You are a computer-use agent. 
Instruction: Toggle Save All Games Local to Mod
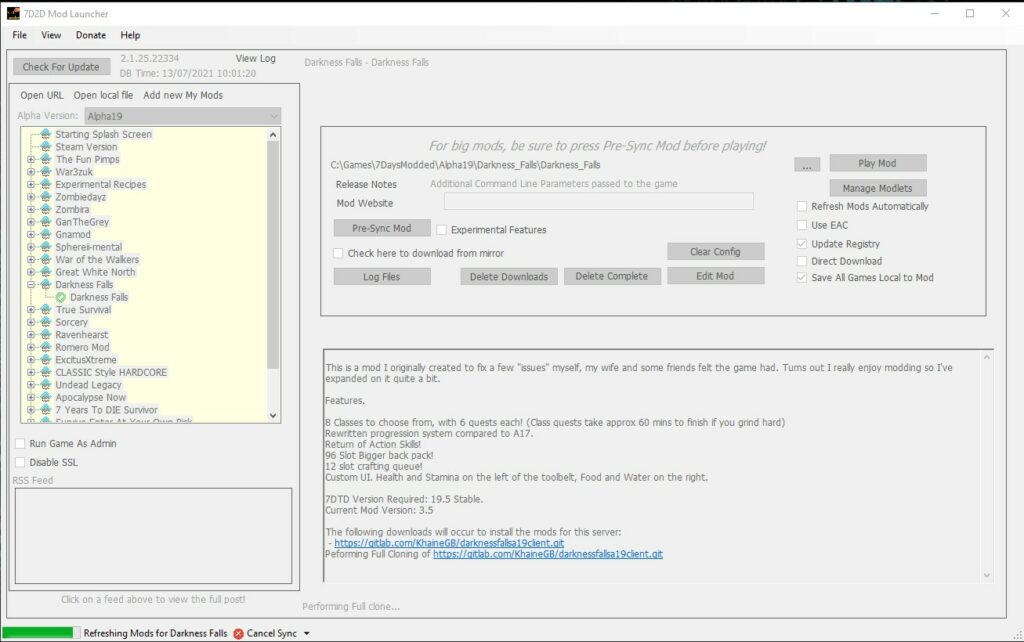click(x=802, y=278)
